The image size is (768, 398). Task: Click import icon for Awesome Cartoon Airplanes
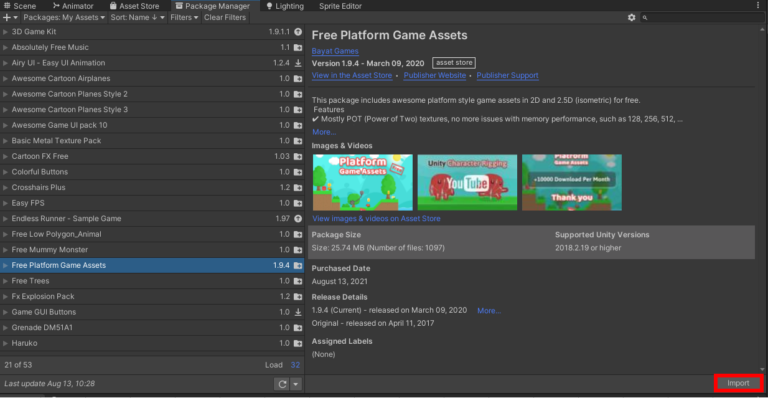298,78
